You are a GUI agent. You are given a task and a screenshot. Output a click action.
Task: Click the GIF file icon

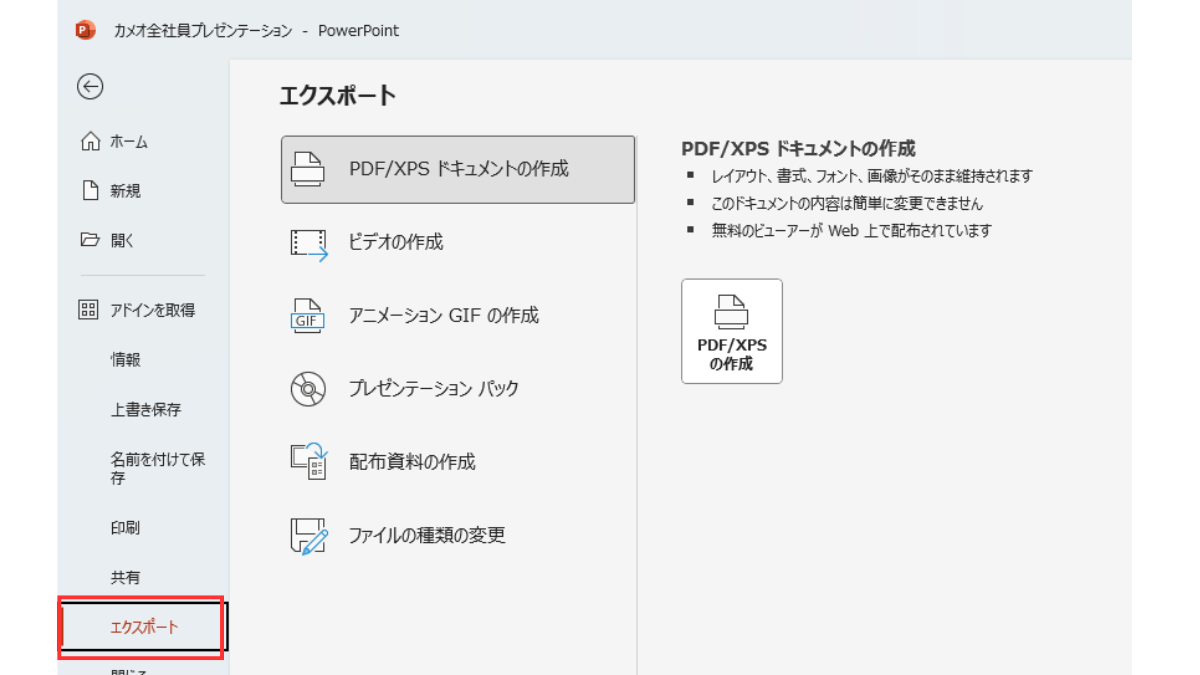point(308,315)
